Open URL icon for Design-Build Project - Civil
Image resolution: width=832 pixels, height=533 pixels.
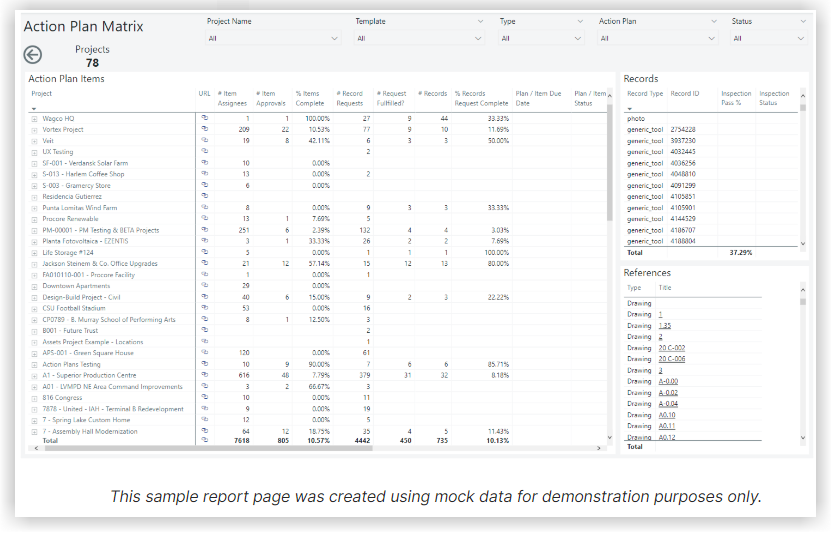click(205, 297)
